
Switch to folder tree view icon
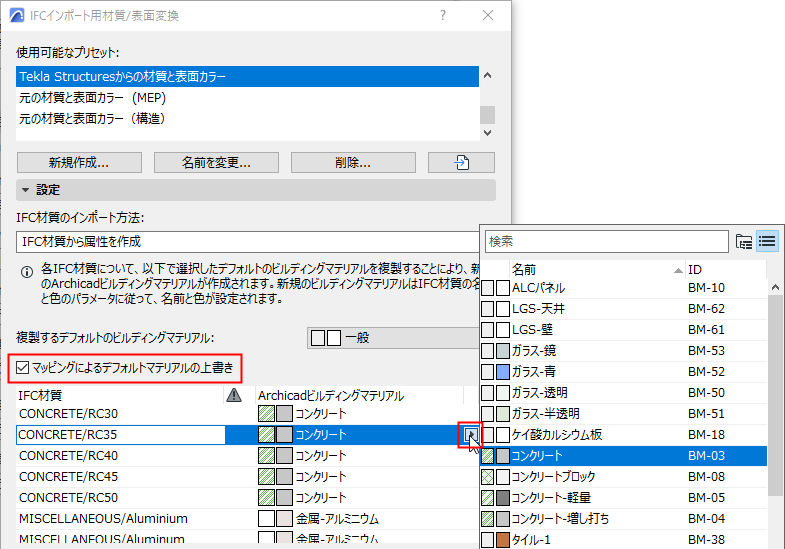tap(744, 242)
